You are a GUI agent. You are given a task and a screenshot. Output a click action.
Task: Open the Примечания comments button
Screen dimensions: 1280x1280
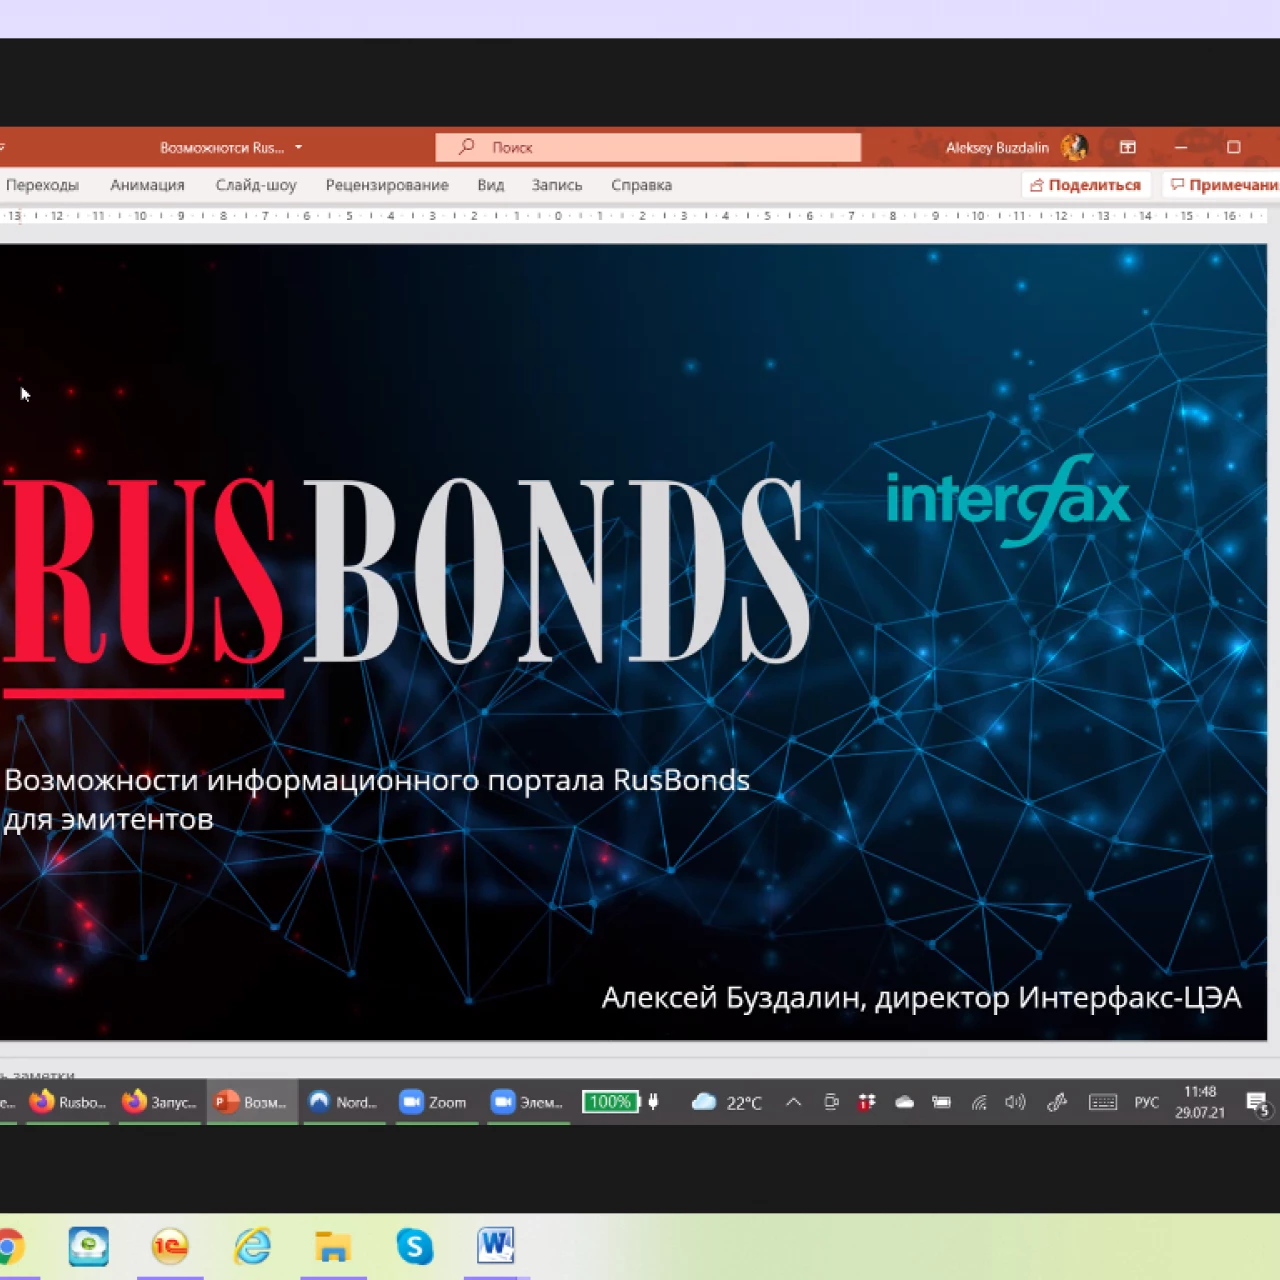[x=1223, y=185]
